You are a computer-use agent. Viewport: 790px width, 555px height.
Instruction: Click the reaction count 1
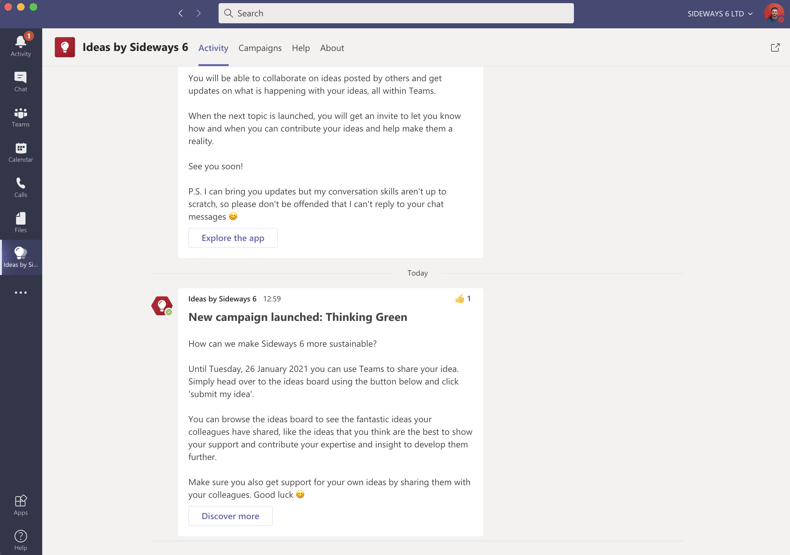click(x=469, y=299)
